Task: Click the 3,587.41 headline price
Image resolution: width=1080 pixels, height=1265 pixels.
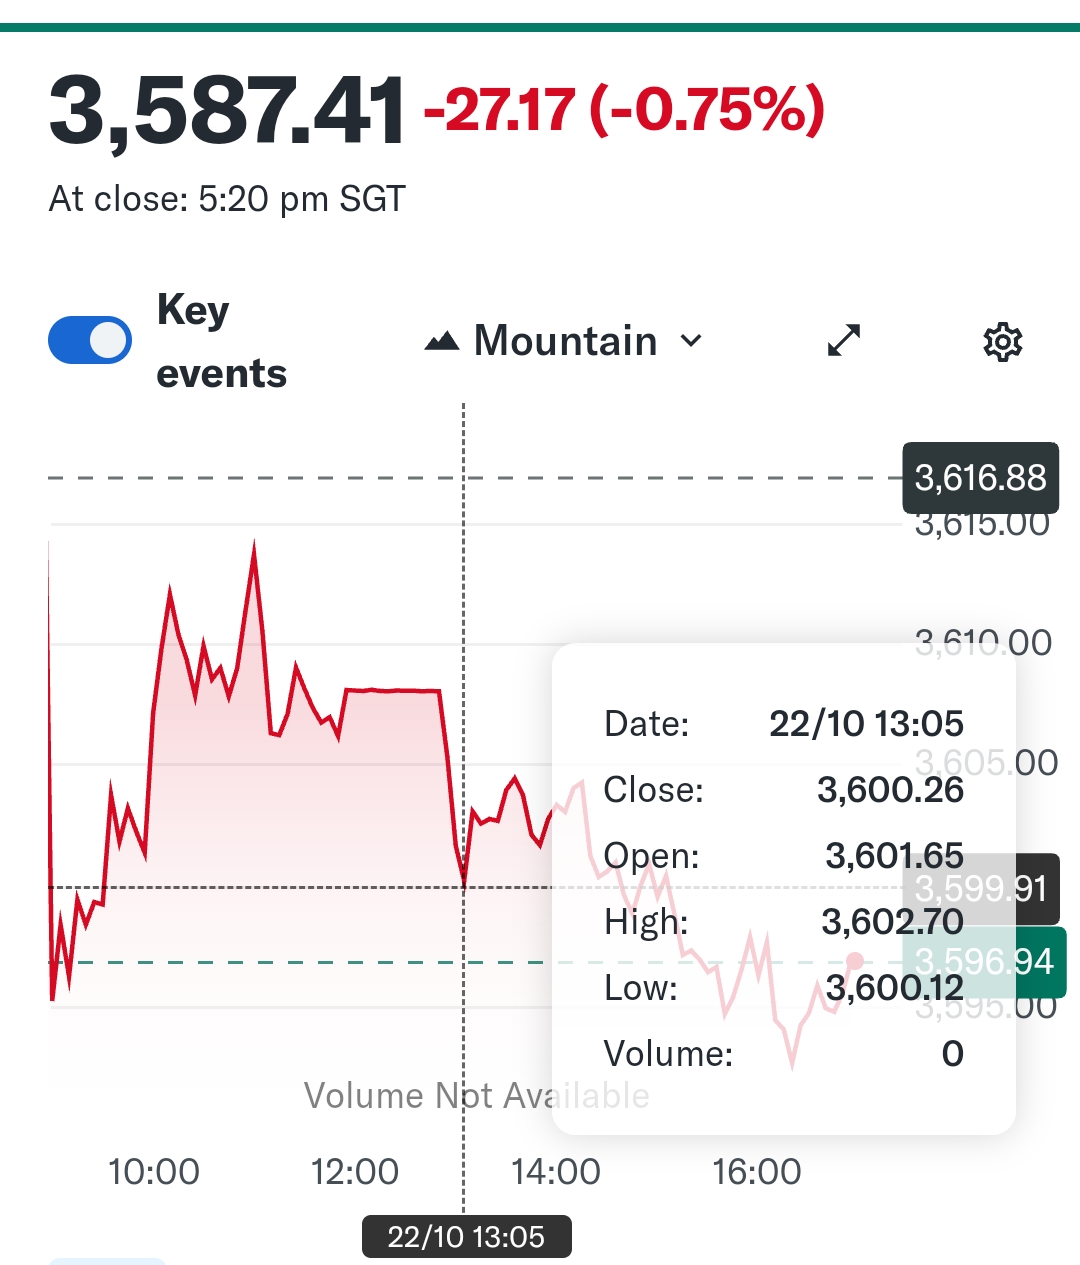Action: tap(227, 110)
